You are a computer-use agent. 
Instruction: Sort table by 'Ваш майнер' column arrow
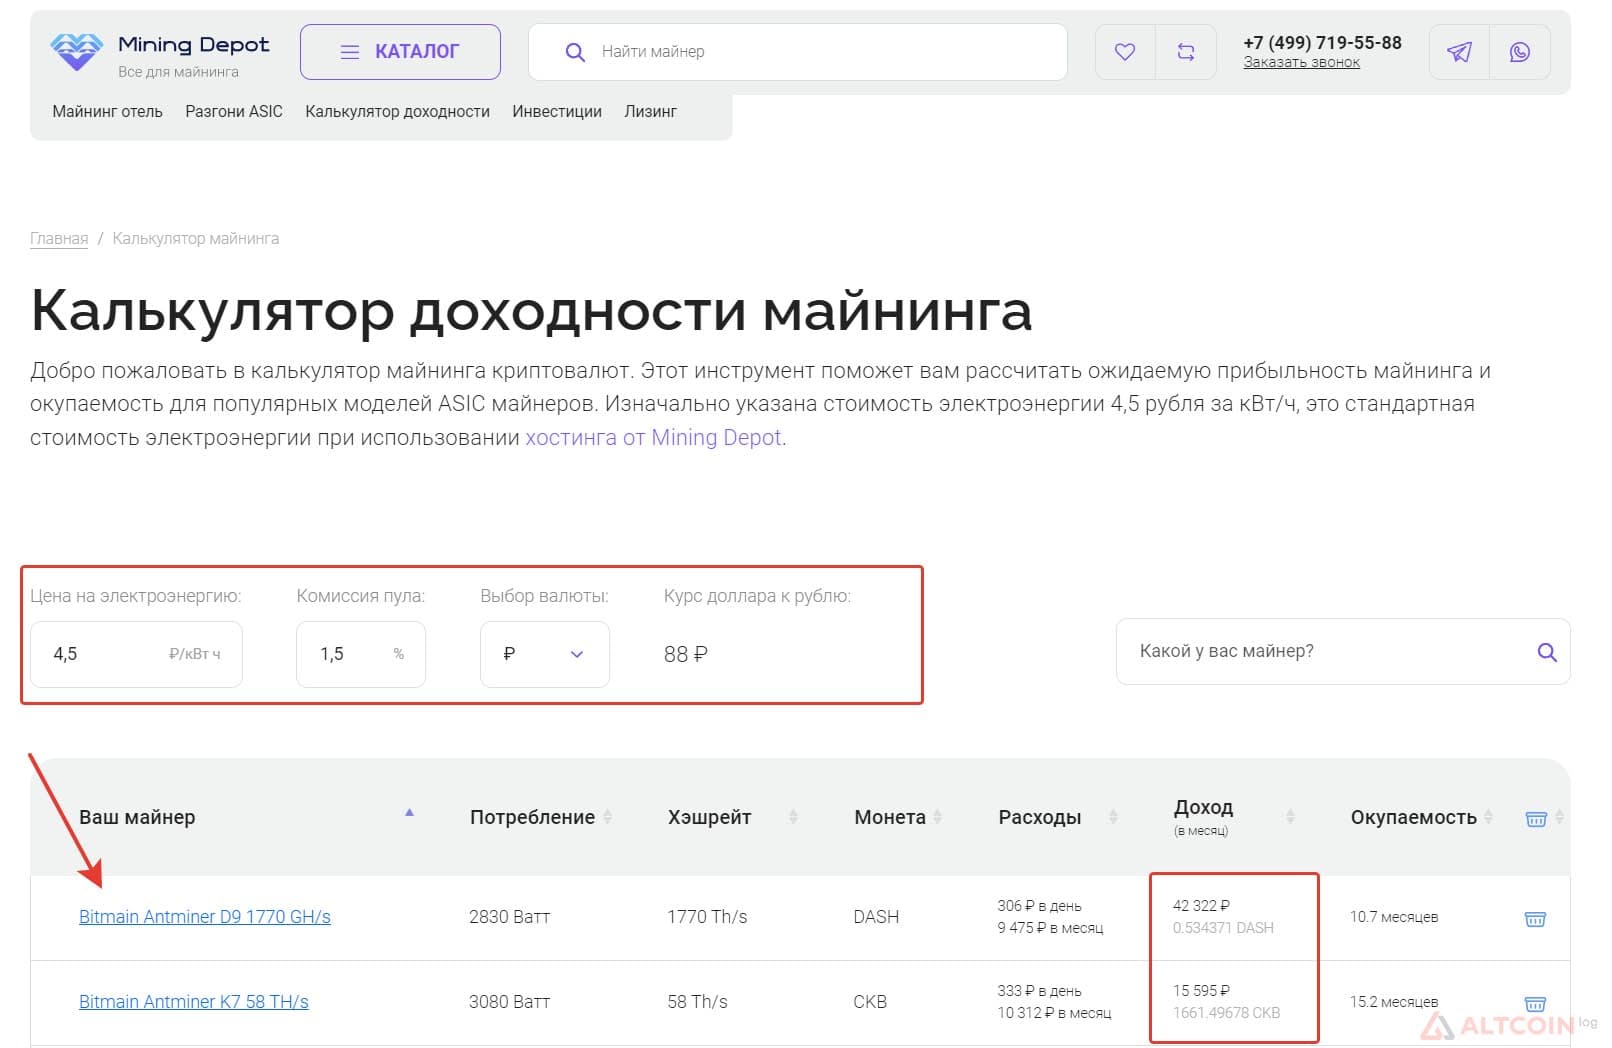[409, 813]
